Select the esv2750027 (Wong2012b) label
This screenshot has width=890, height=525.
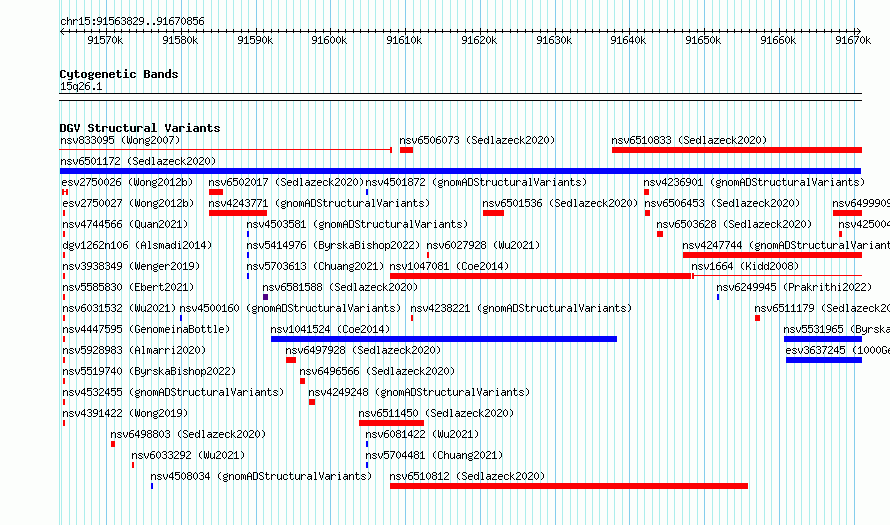[x=128, y=203]
